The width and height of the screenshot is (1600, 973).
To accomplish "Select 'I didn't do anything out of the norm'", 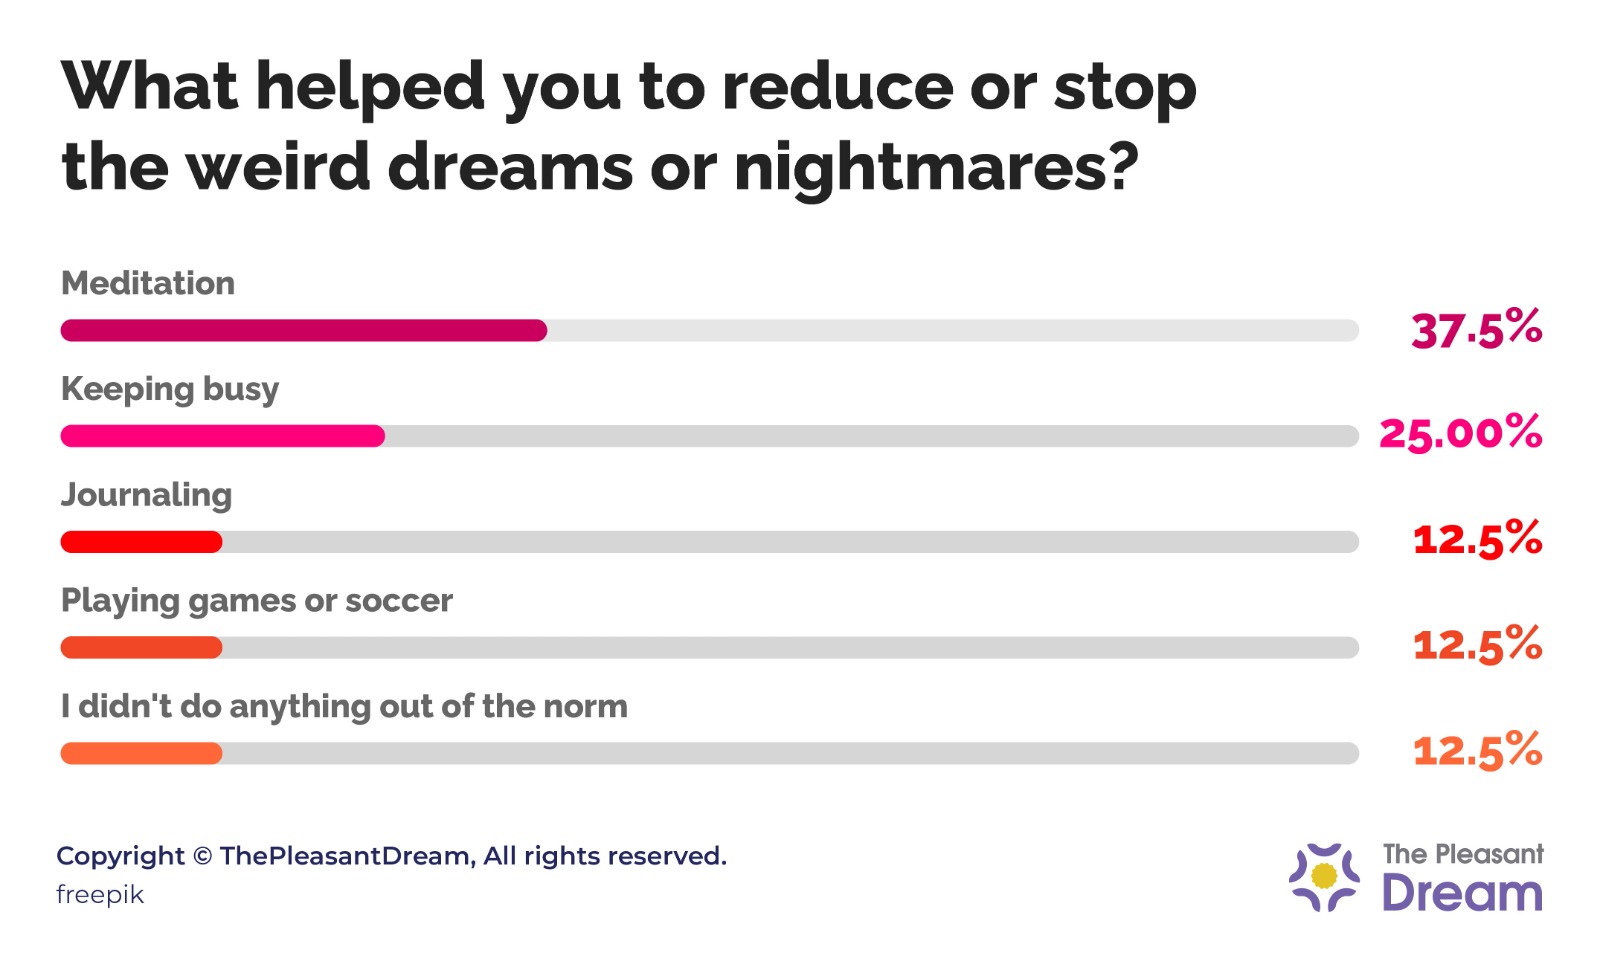I will [344, 707].
